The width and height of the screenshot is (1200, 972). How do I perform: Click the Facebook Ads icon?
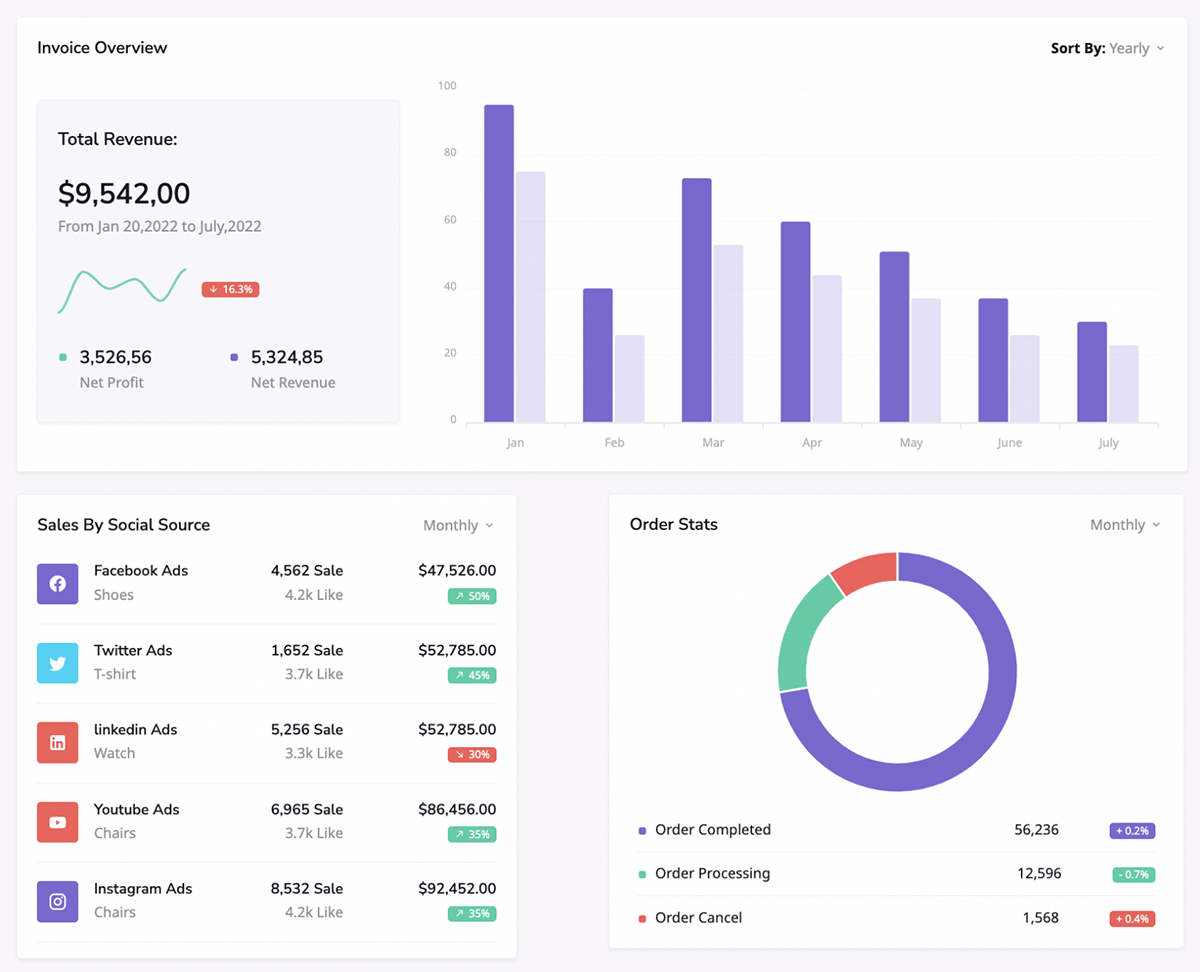pyautogui.click(x=57, y=583)
